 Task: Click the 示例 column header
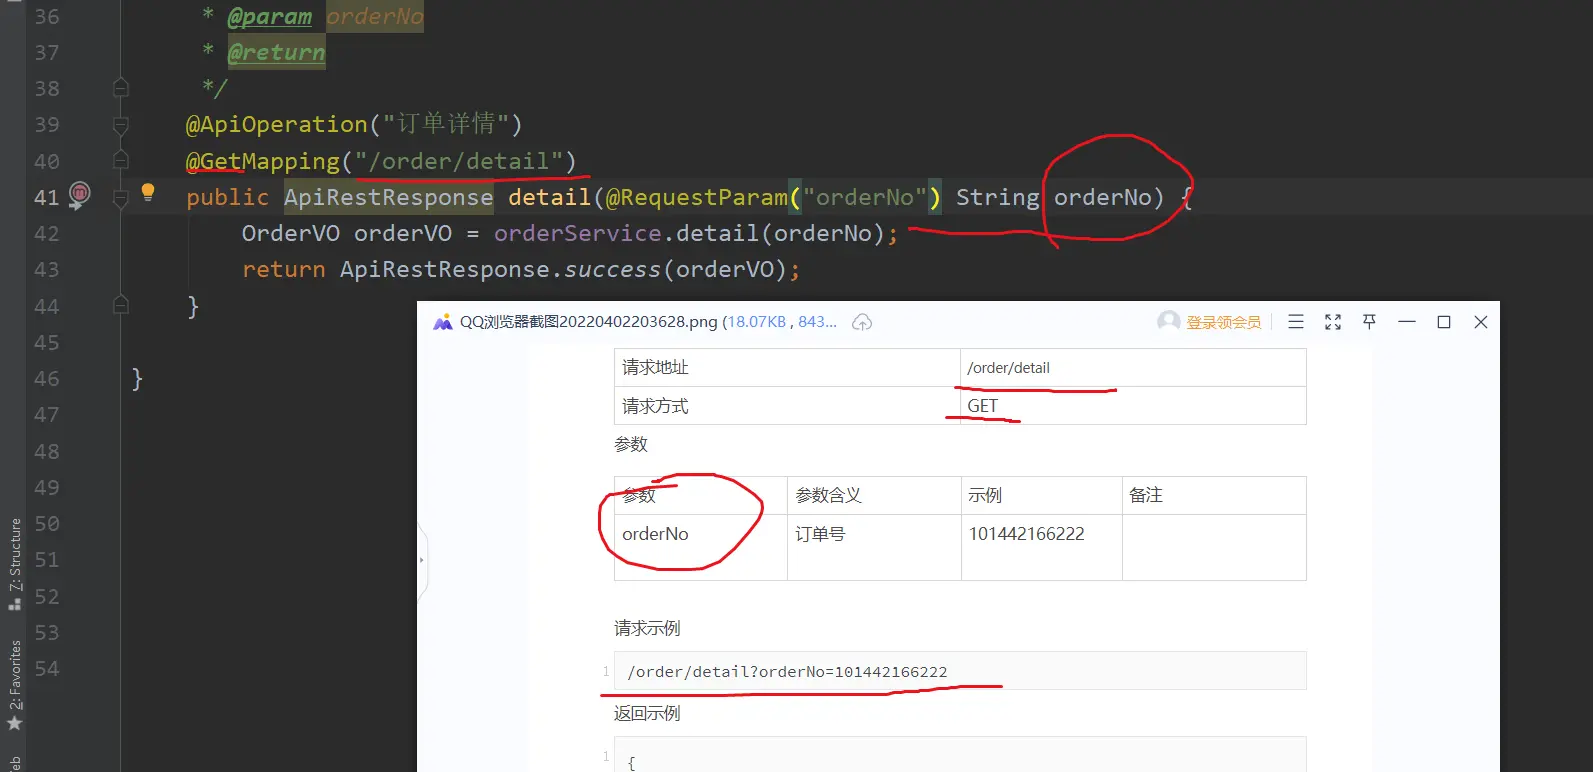pyautogui.click(x=1042, y=495)
